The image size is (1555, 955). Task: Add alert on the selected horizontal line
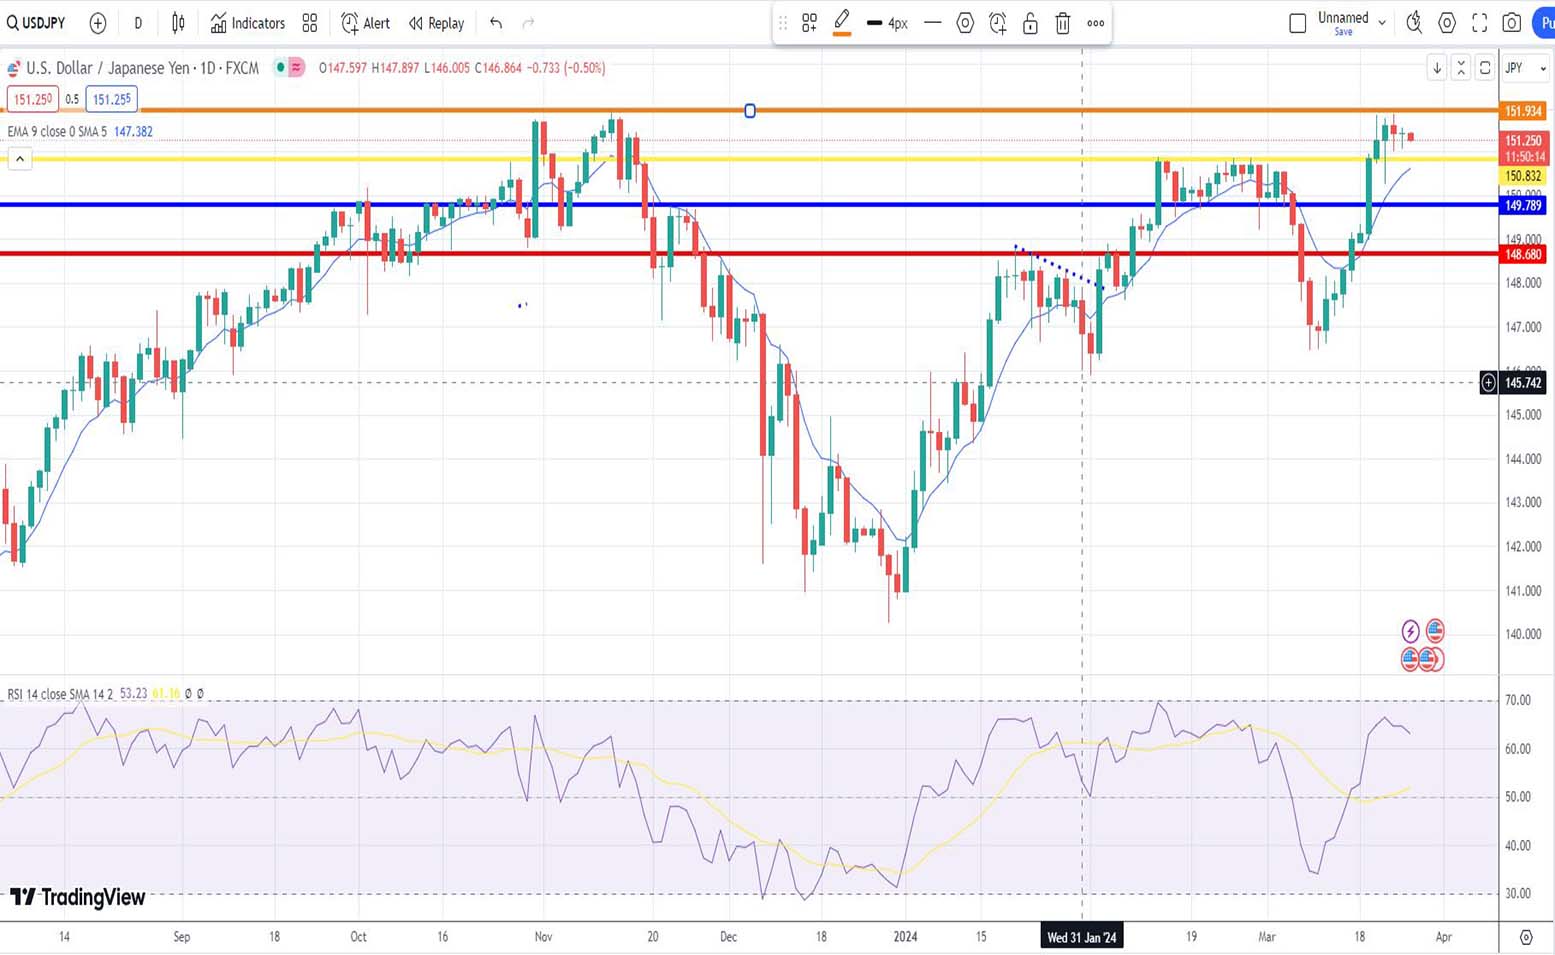point(998,23)
